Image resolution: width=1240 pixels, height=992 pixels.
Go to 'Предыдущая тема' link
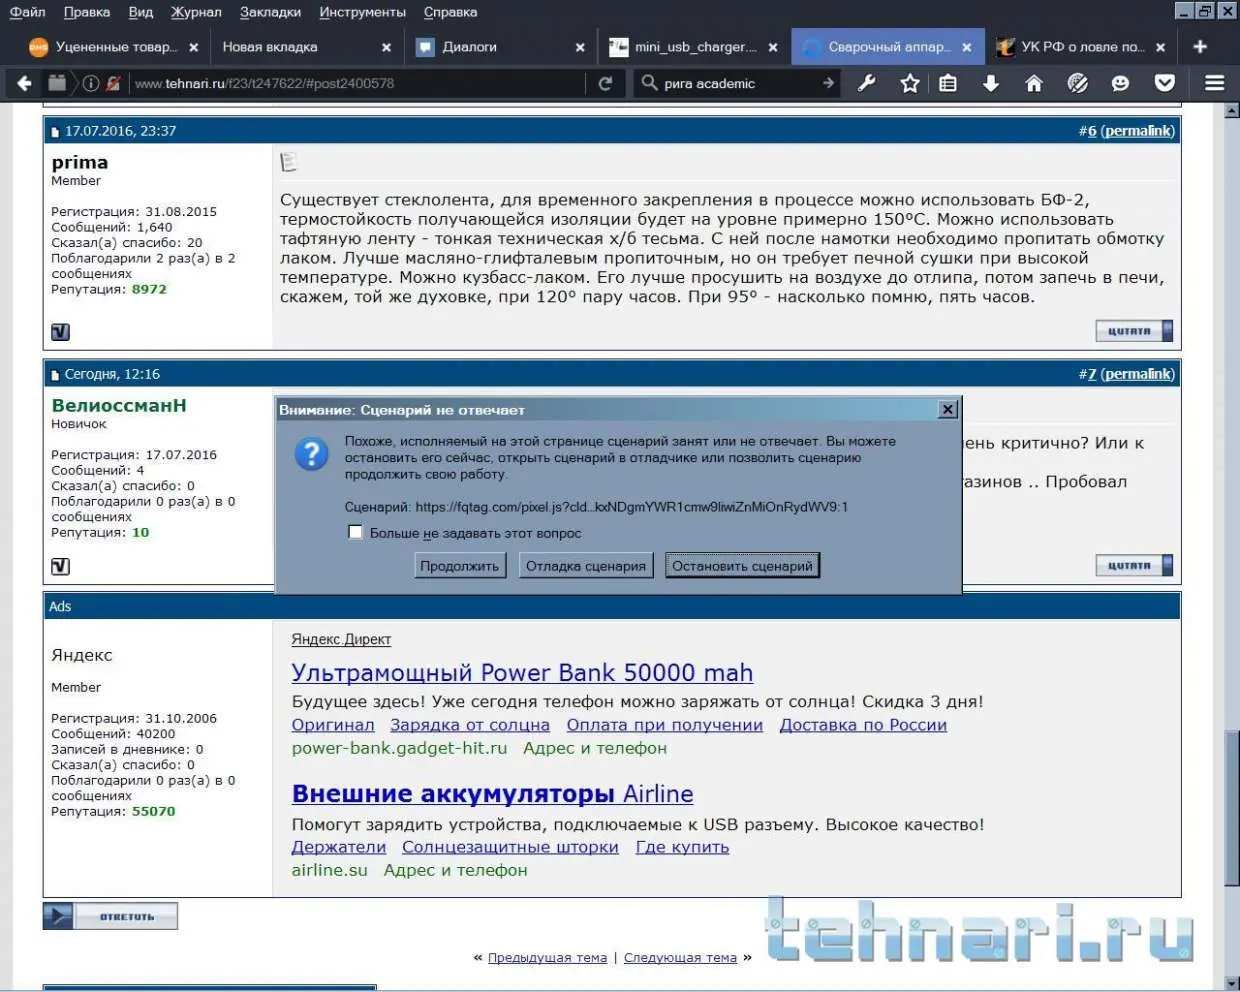[547, 958]
